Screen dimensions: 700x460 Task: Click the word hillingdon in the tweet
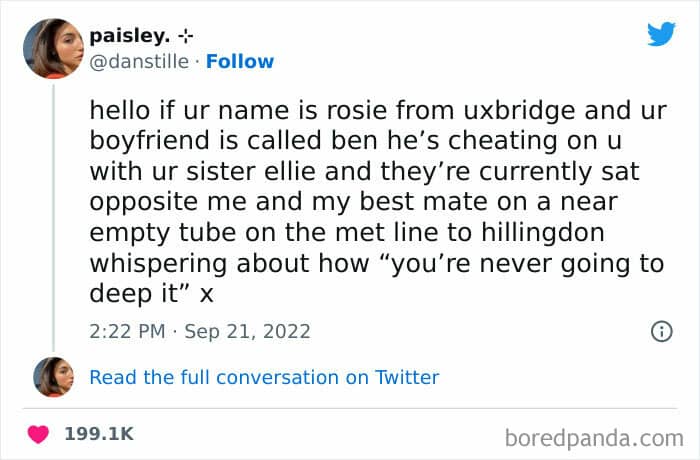click(542, 233)
